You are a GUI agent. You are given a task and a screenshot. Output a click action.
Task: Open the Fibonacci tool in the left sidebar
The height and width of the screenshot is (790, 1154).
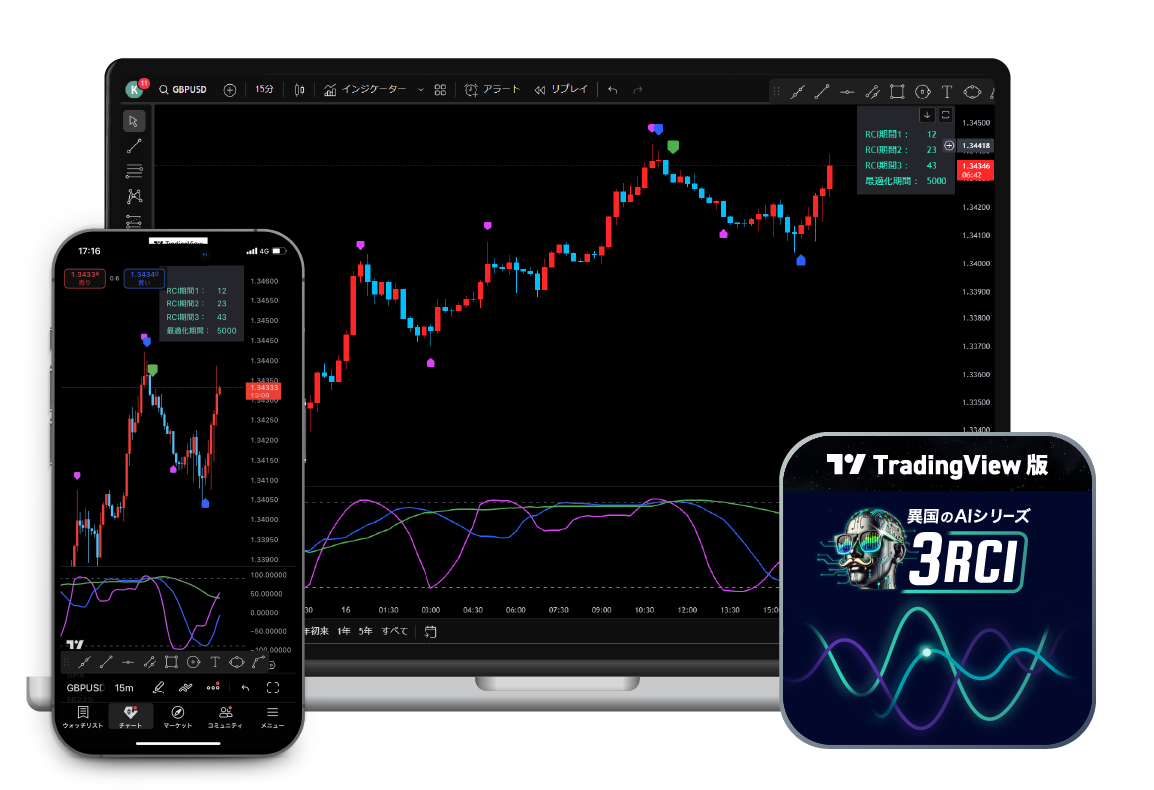134,171
